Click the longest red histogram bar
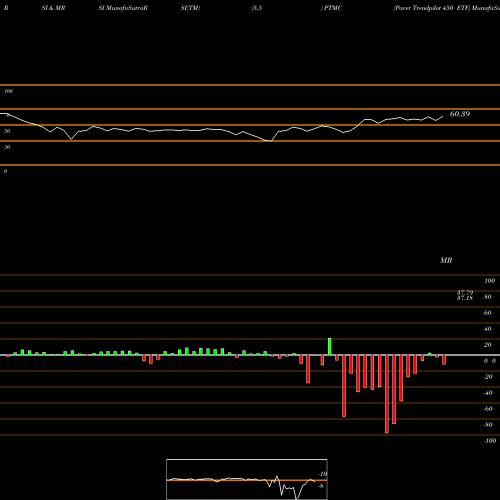 [x=387, y=394]
